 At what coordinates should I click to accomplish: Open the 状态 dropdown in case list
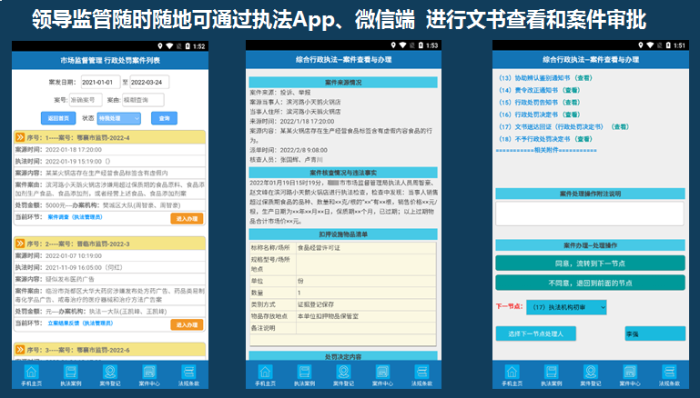[x=119, y=118]
